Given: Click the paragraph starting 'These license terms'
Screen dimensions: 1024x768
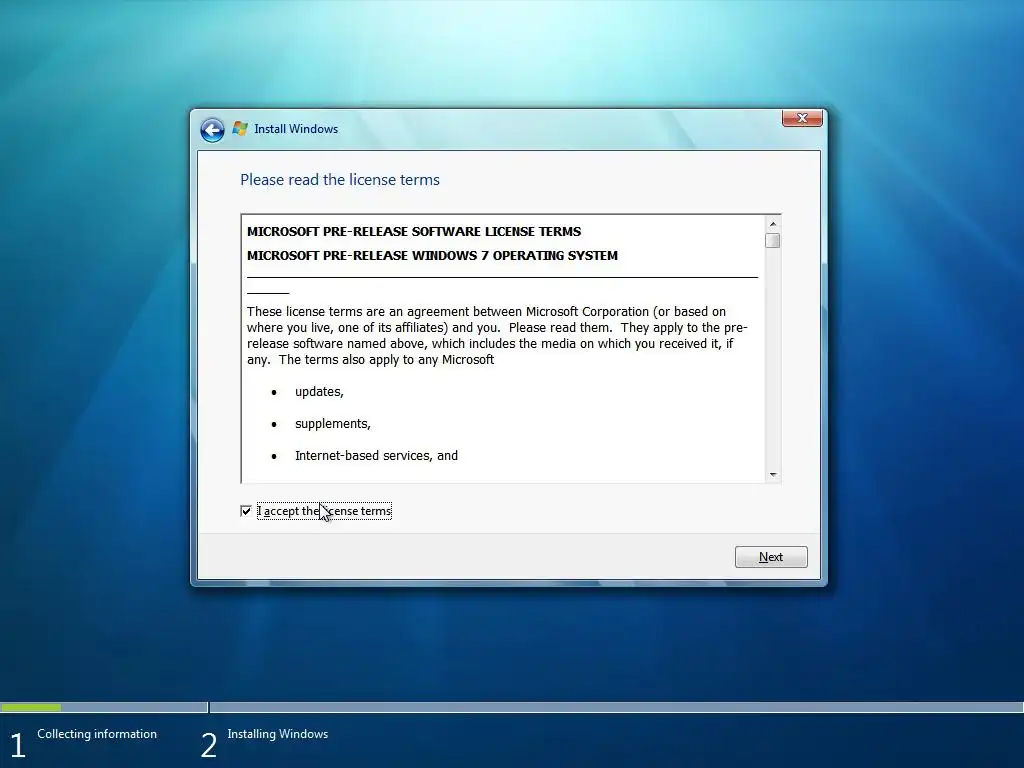Looking at the screenshot, I should pyautogui.click(x=497, y=336).
